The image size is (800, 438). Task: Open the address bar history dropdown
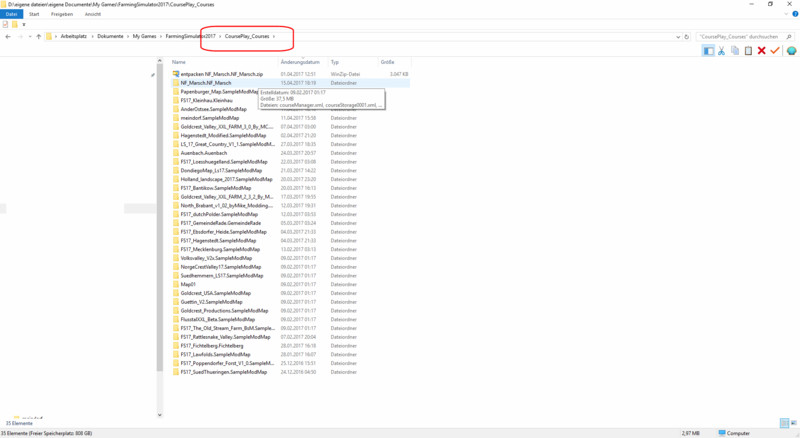coord(677,36)
